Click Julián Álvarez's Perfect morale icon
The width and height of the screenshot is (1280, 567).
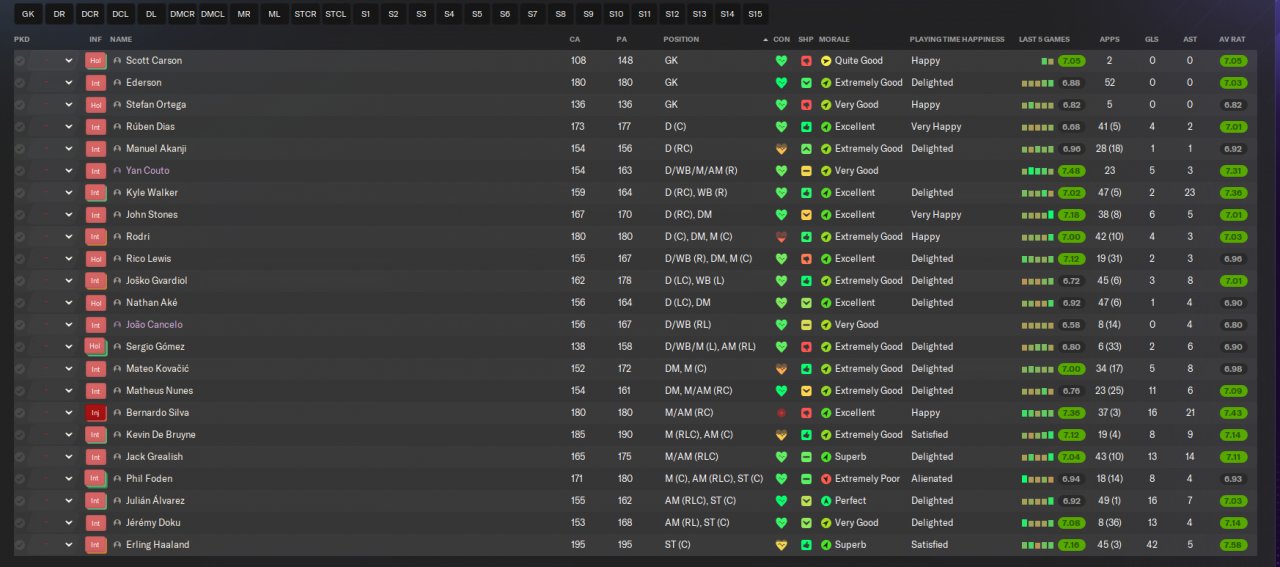826,501
